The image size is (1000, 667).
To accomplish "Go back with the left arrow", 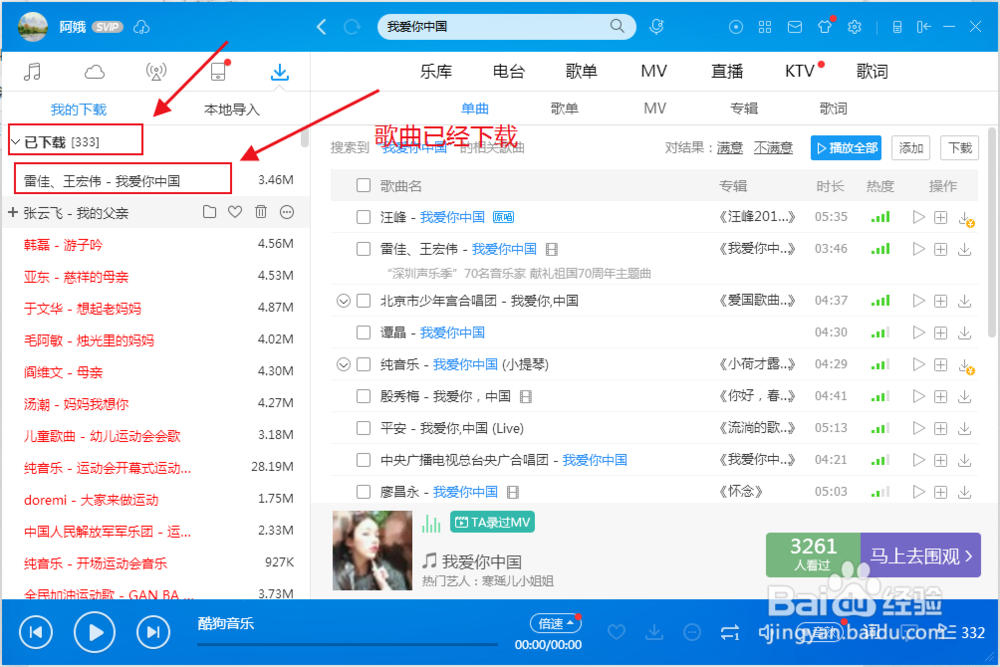I will 321,27.
